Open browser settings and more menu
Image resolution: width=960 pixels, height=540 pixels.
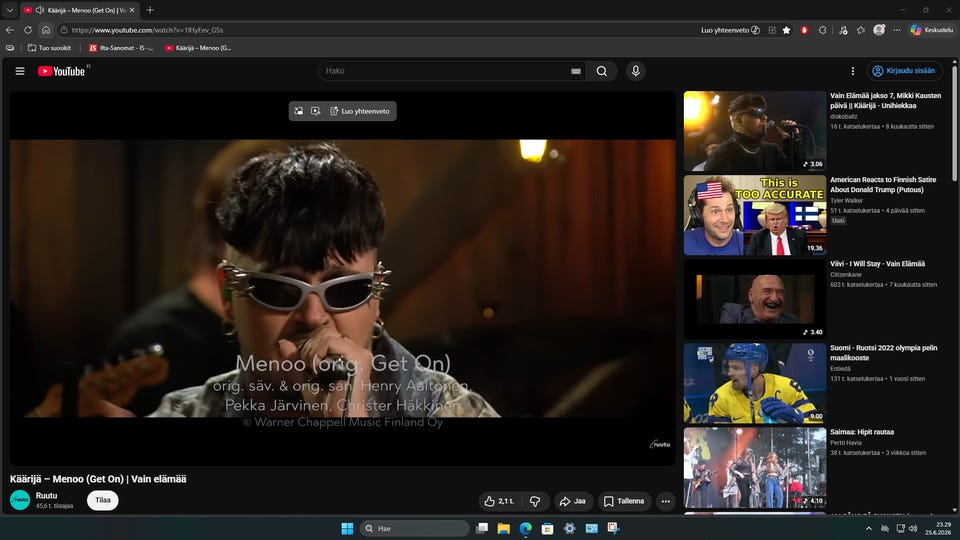click(x=897, y=29)
